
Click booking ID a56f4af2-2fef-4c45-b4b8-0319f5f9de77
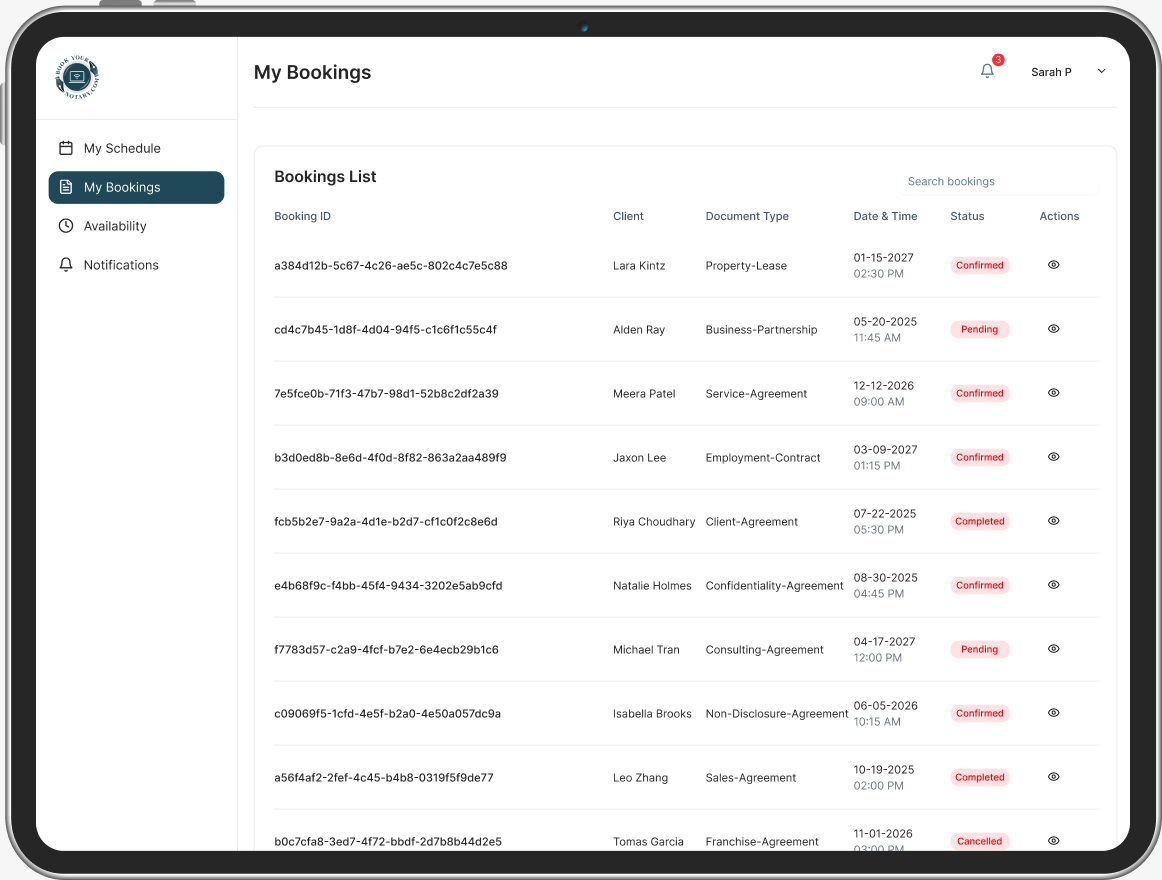pyautogui.click(x=384, y=778)
